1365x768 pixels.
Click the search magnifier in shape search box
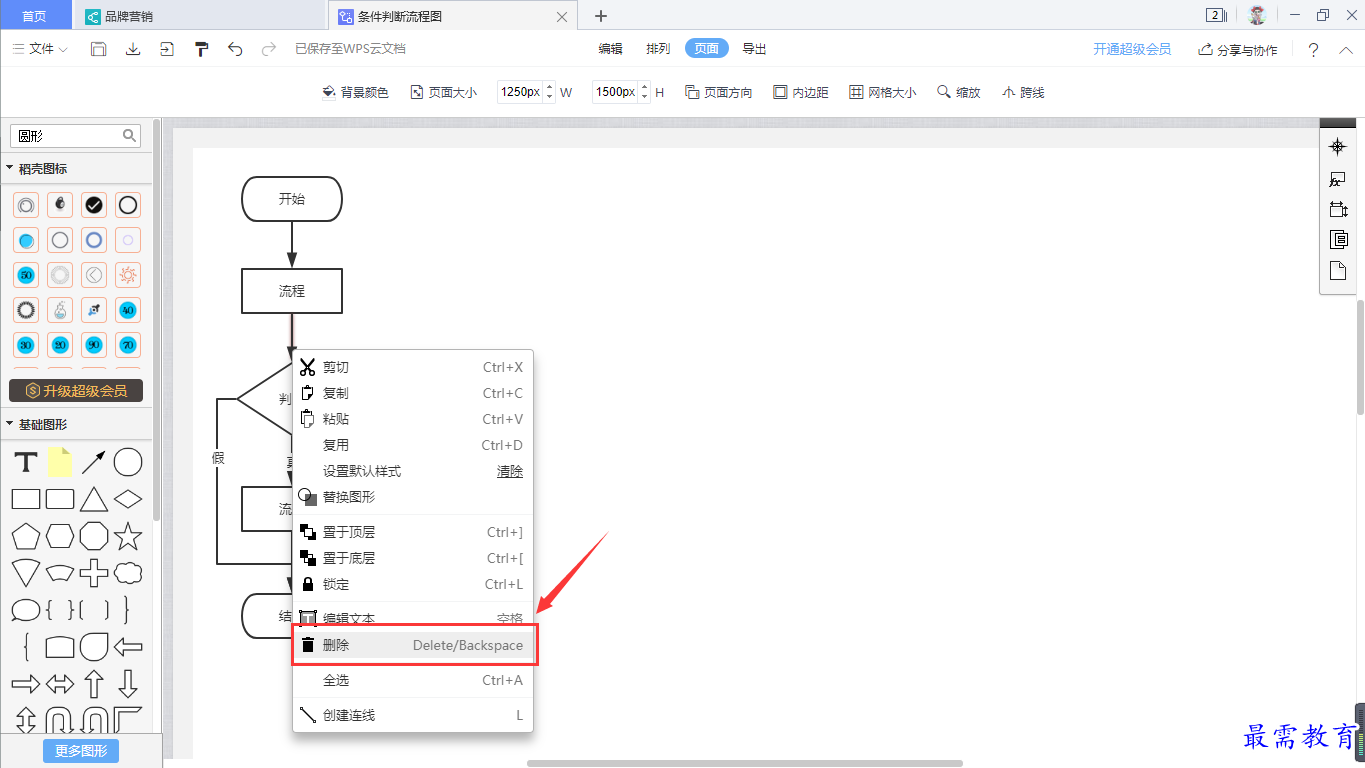click(x=130, y=135)
